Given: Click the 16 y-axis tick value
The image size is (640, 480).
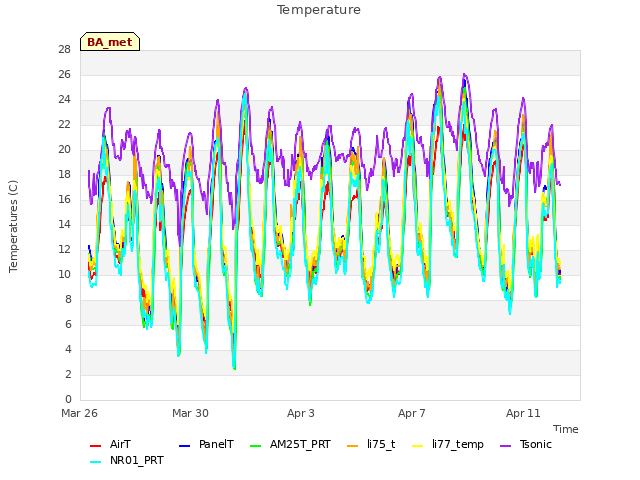Looking at the screenshot, I should (65, 200).
